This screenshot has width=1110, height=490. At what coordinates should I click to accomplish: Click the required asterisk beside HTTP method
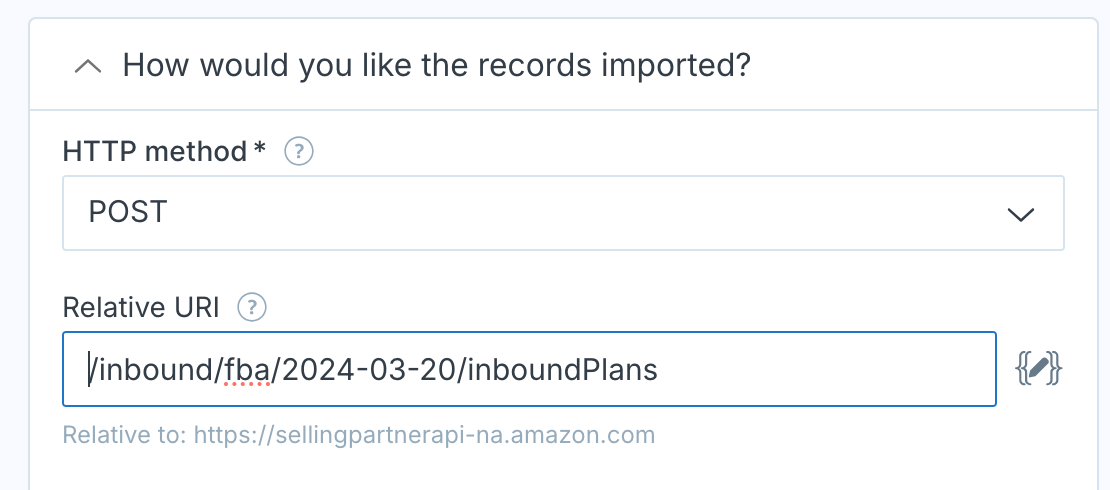[260, 148]
